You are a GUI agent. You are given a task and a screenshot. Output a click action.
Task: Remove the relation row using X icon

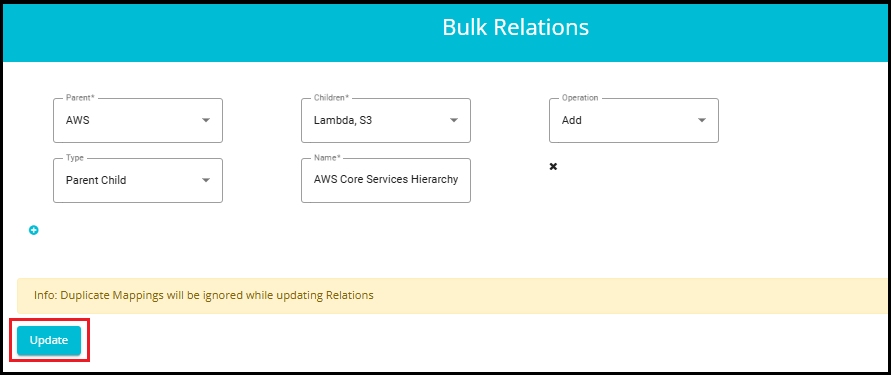553,166
